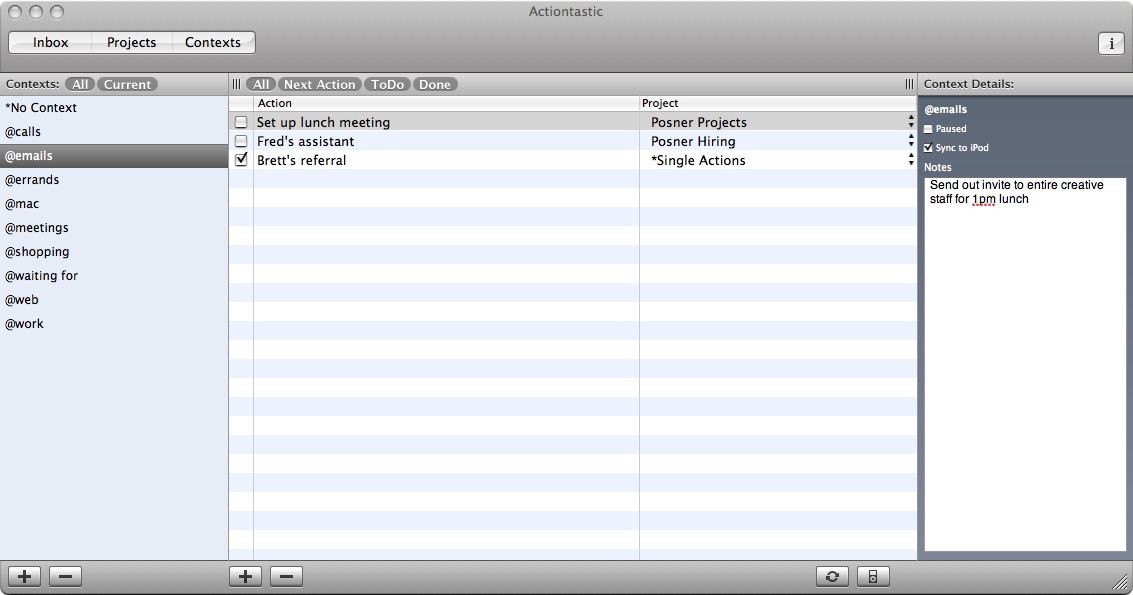Switch to the Projects tab
The image size is (1133, 595).
(x=131, y=43)
